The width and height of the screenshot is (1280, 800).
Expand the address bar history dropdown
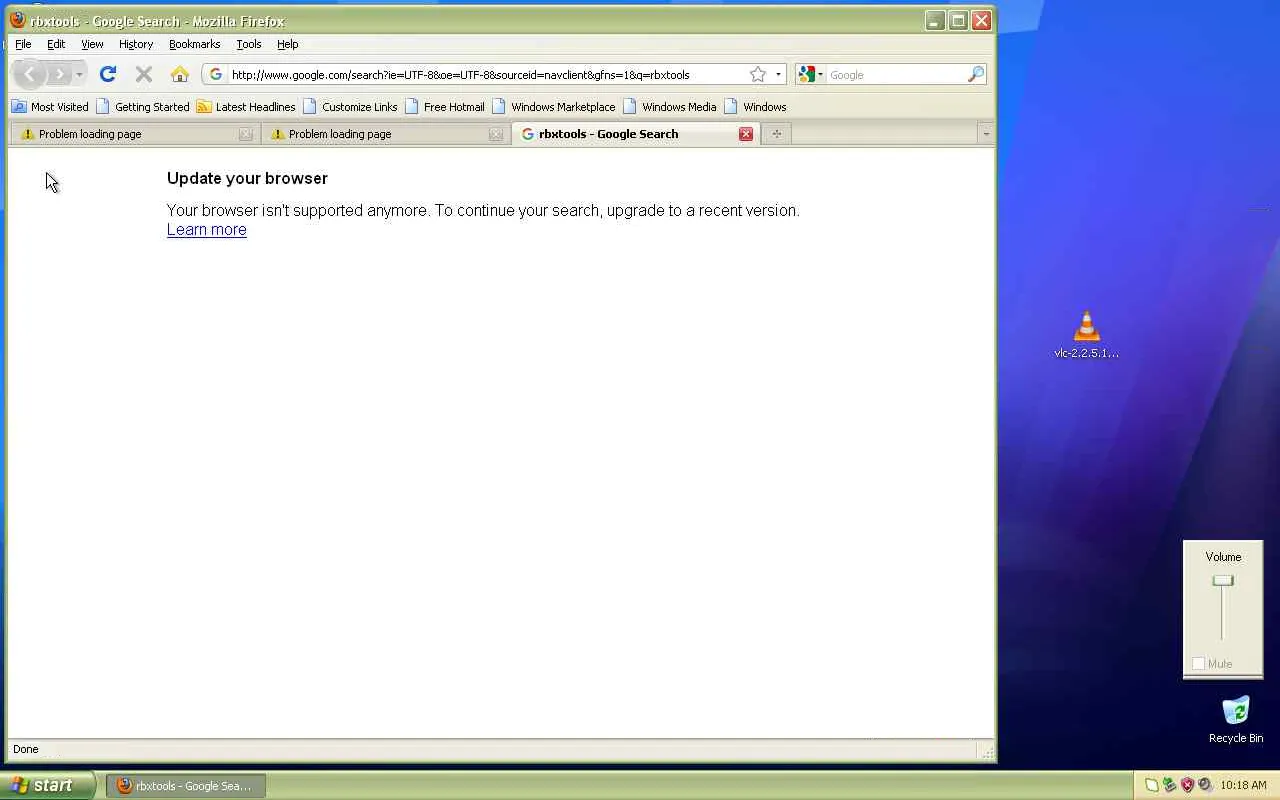[x=778, y=74]
